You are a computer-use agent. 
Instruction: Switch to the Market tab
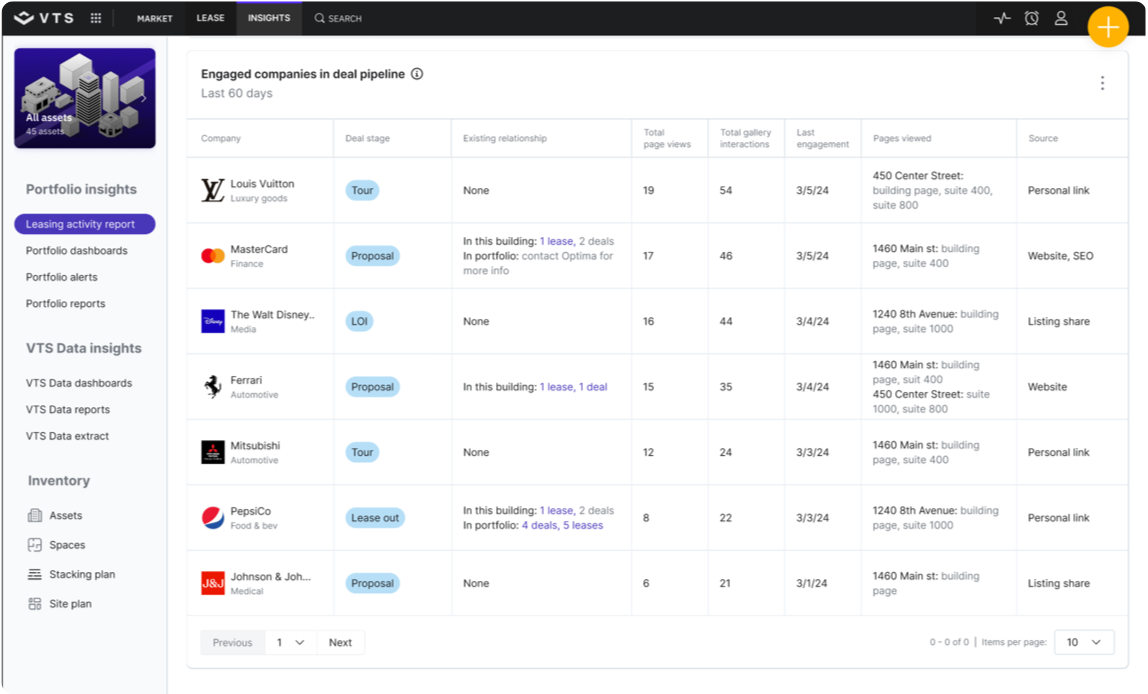point(154,18)
